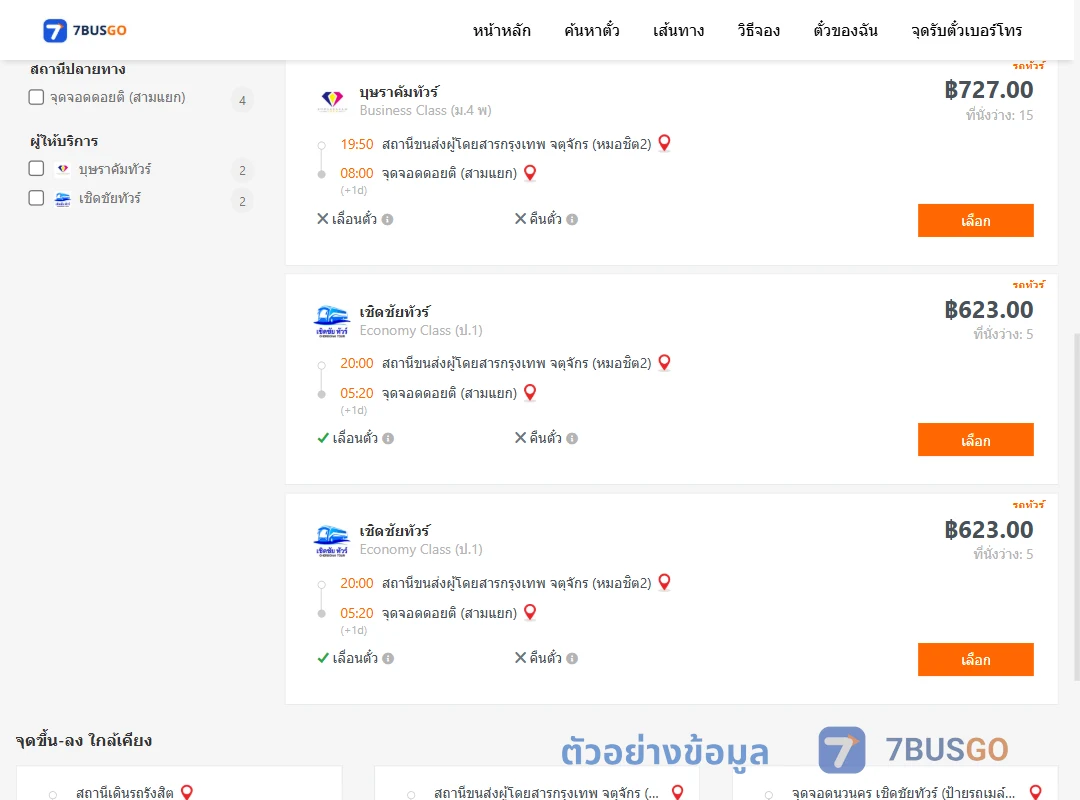Click reschedule info icon in third card
The width and height of the screenshot is (1080, 800).
point(388,658)
